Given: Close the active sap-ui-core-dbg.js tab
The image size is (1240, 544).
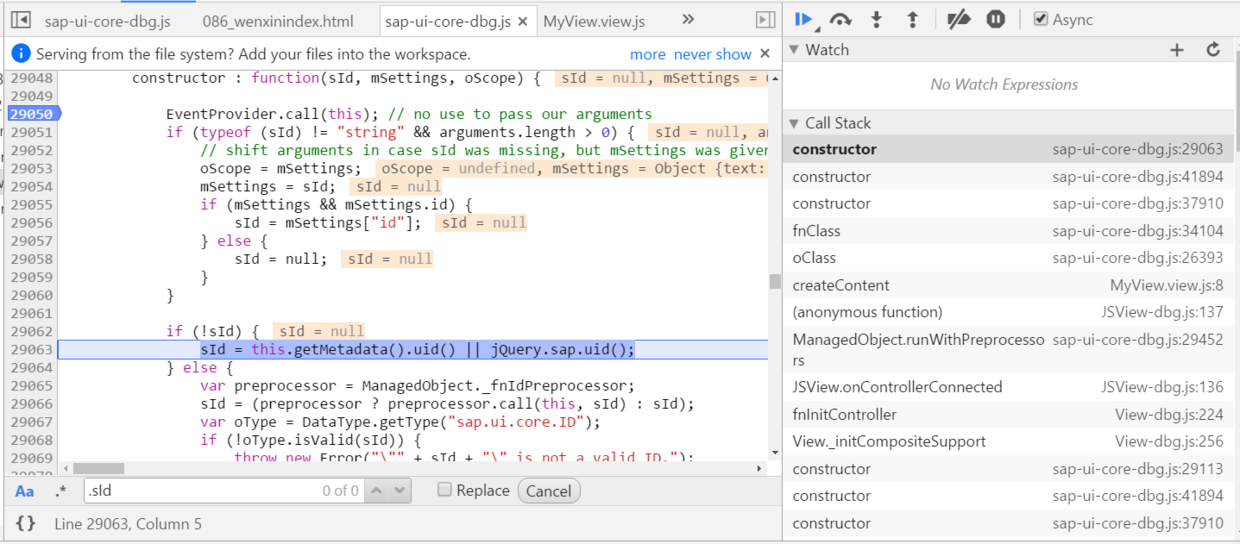Looking at the screenshot, I should click(522, 21).
